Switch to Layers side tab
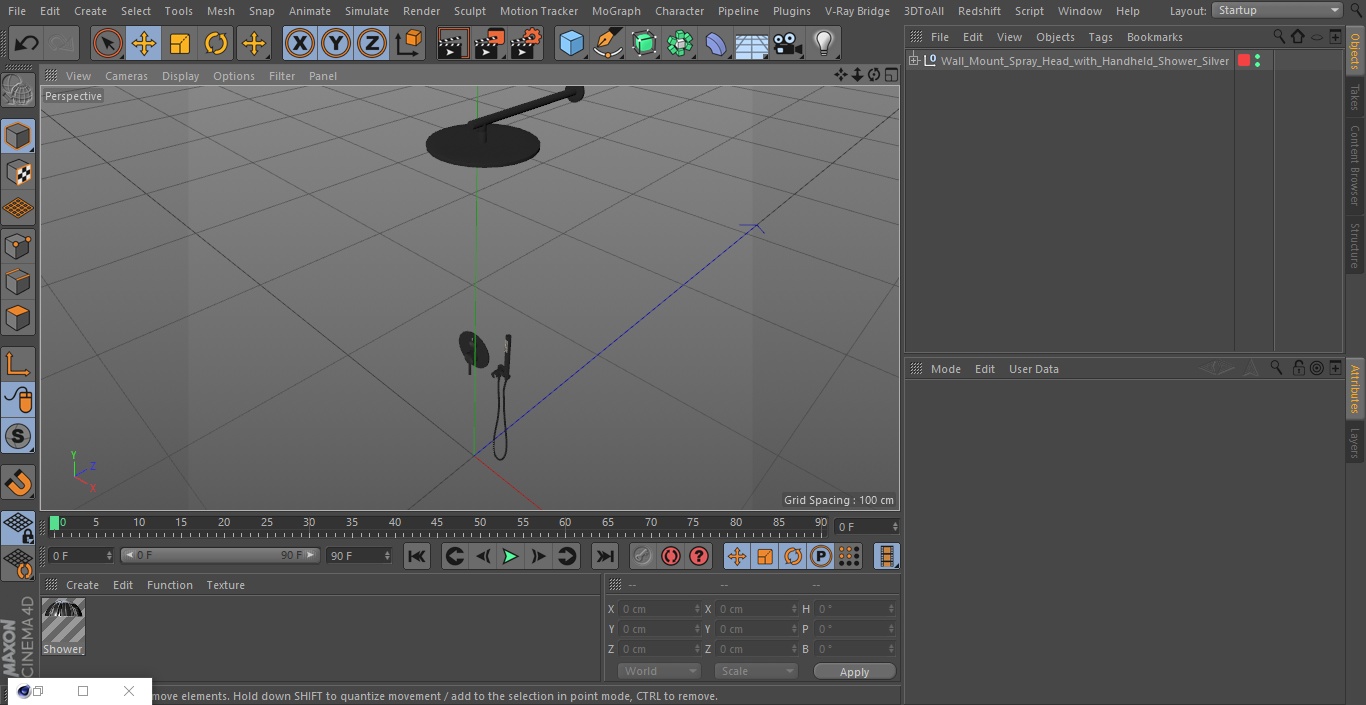This screenshot has height=705, width=1366. [1355, 443]
